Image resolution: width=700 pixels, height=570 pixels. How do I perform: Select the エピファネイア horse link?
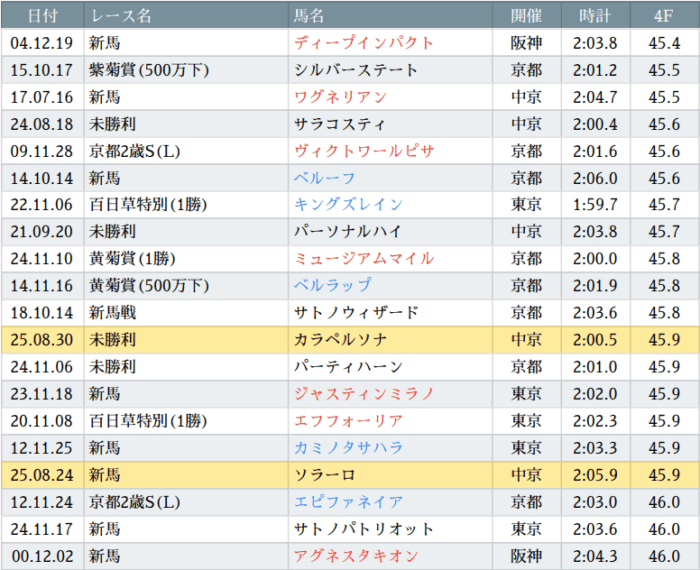[348, 502]
